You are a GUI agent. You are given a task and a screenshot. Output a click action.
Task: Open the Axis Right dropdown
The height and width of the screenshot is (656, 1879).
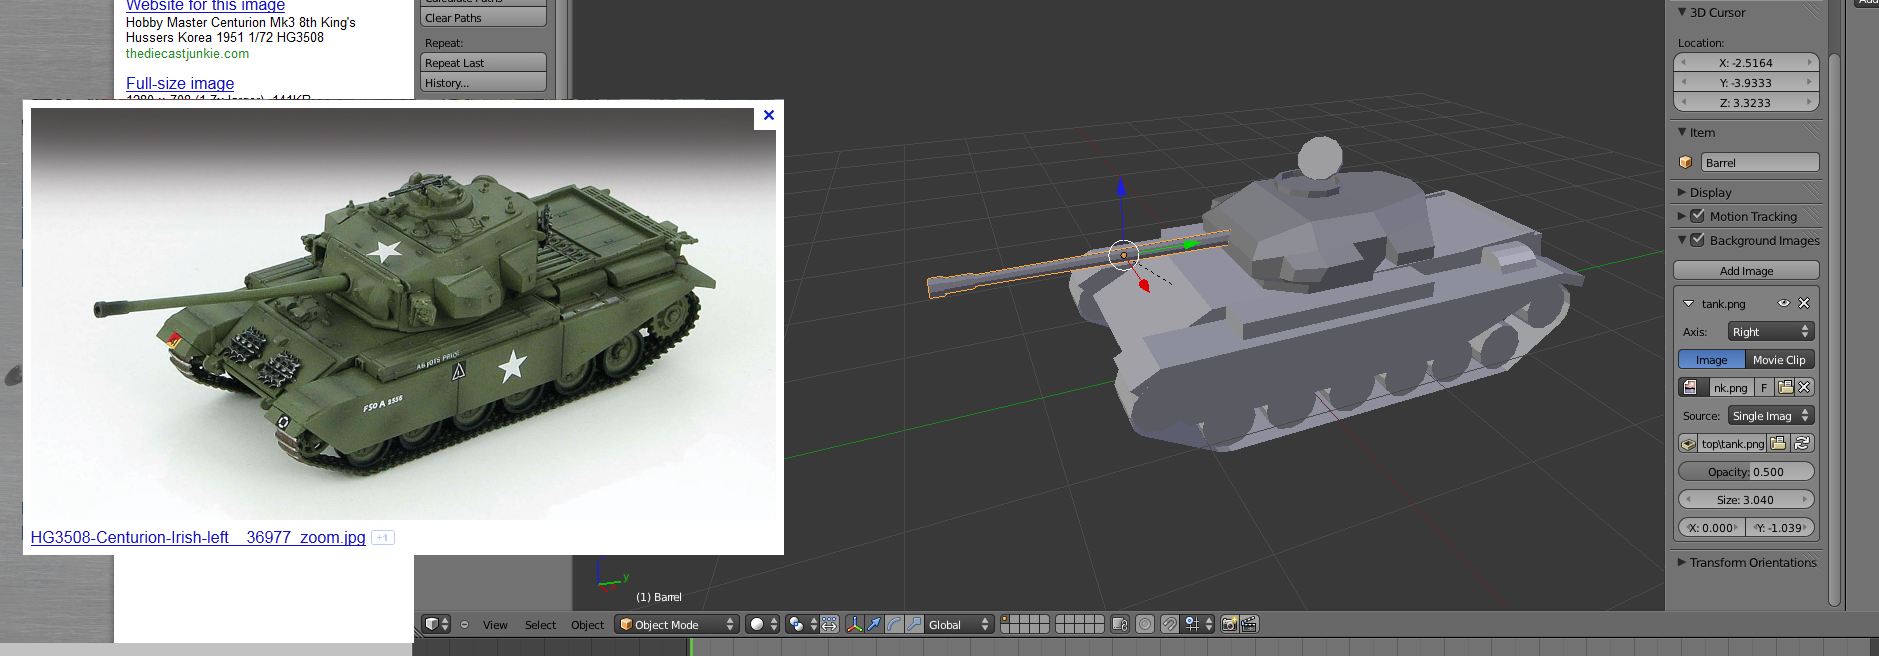point(1770,331)
